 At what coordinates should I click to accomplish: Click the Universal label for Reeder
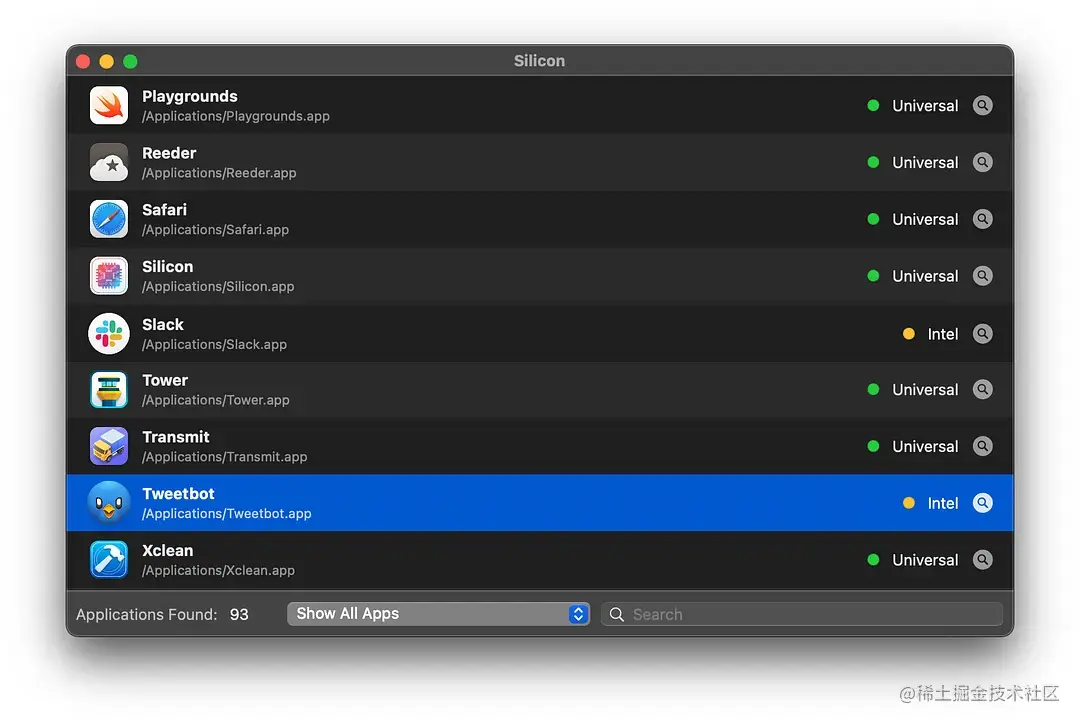tap(925, 163)
